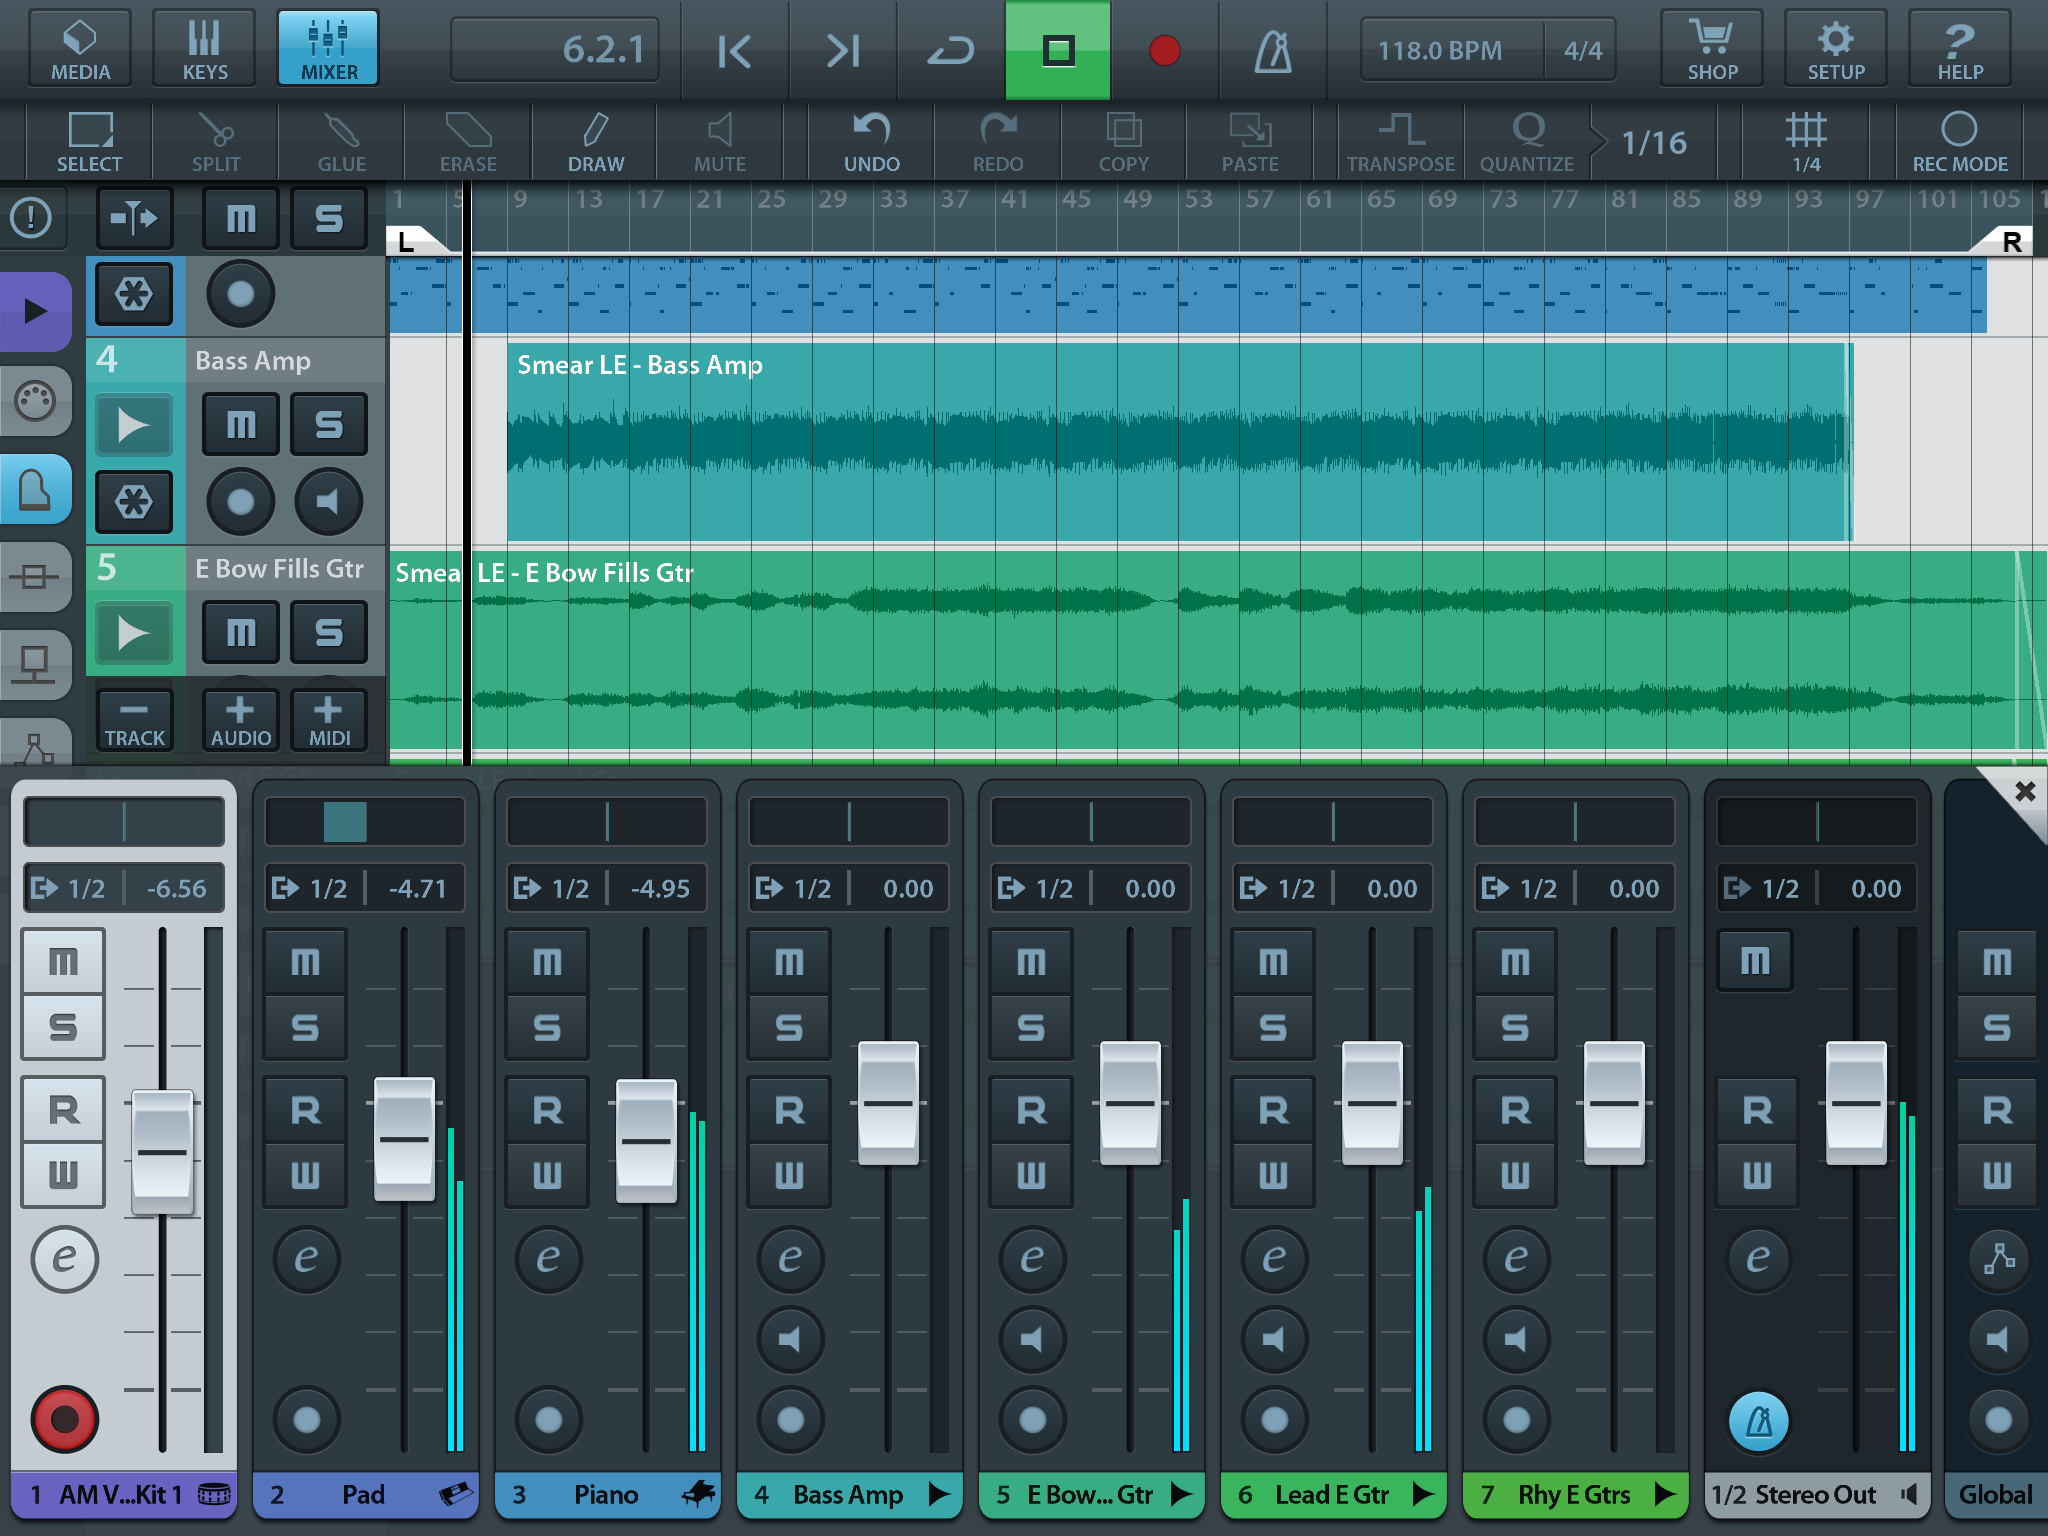
Task: Toggle the cycle loop button
Action: 949,50
